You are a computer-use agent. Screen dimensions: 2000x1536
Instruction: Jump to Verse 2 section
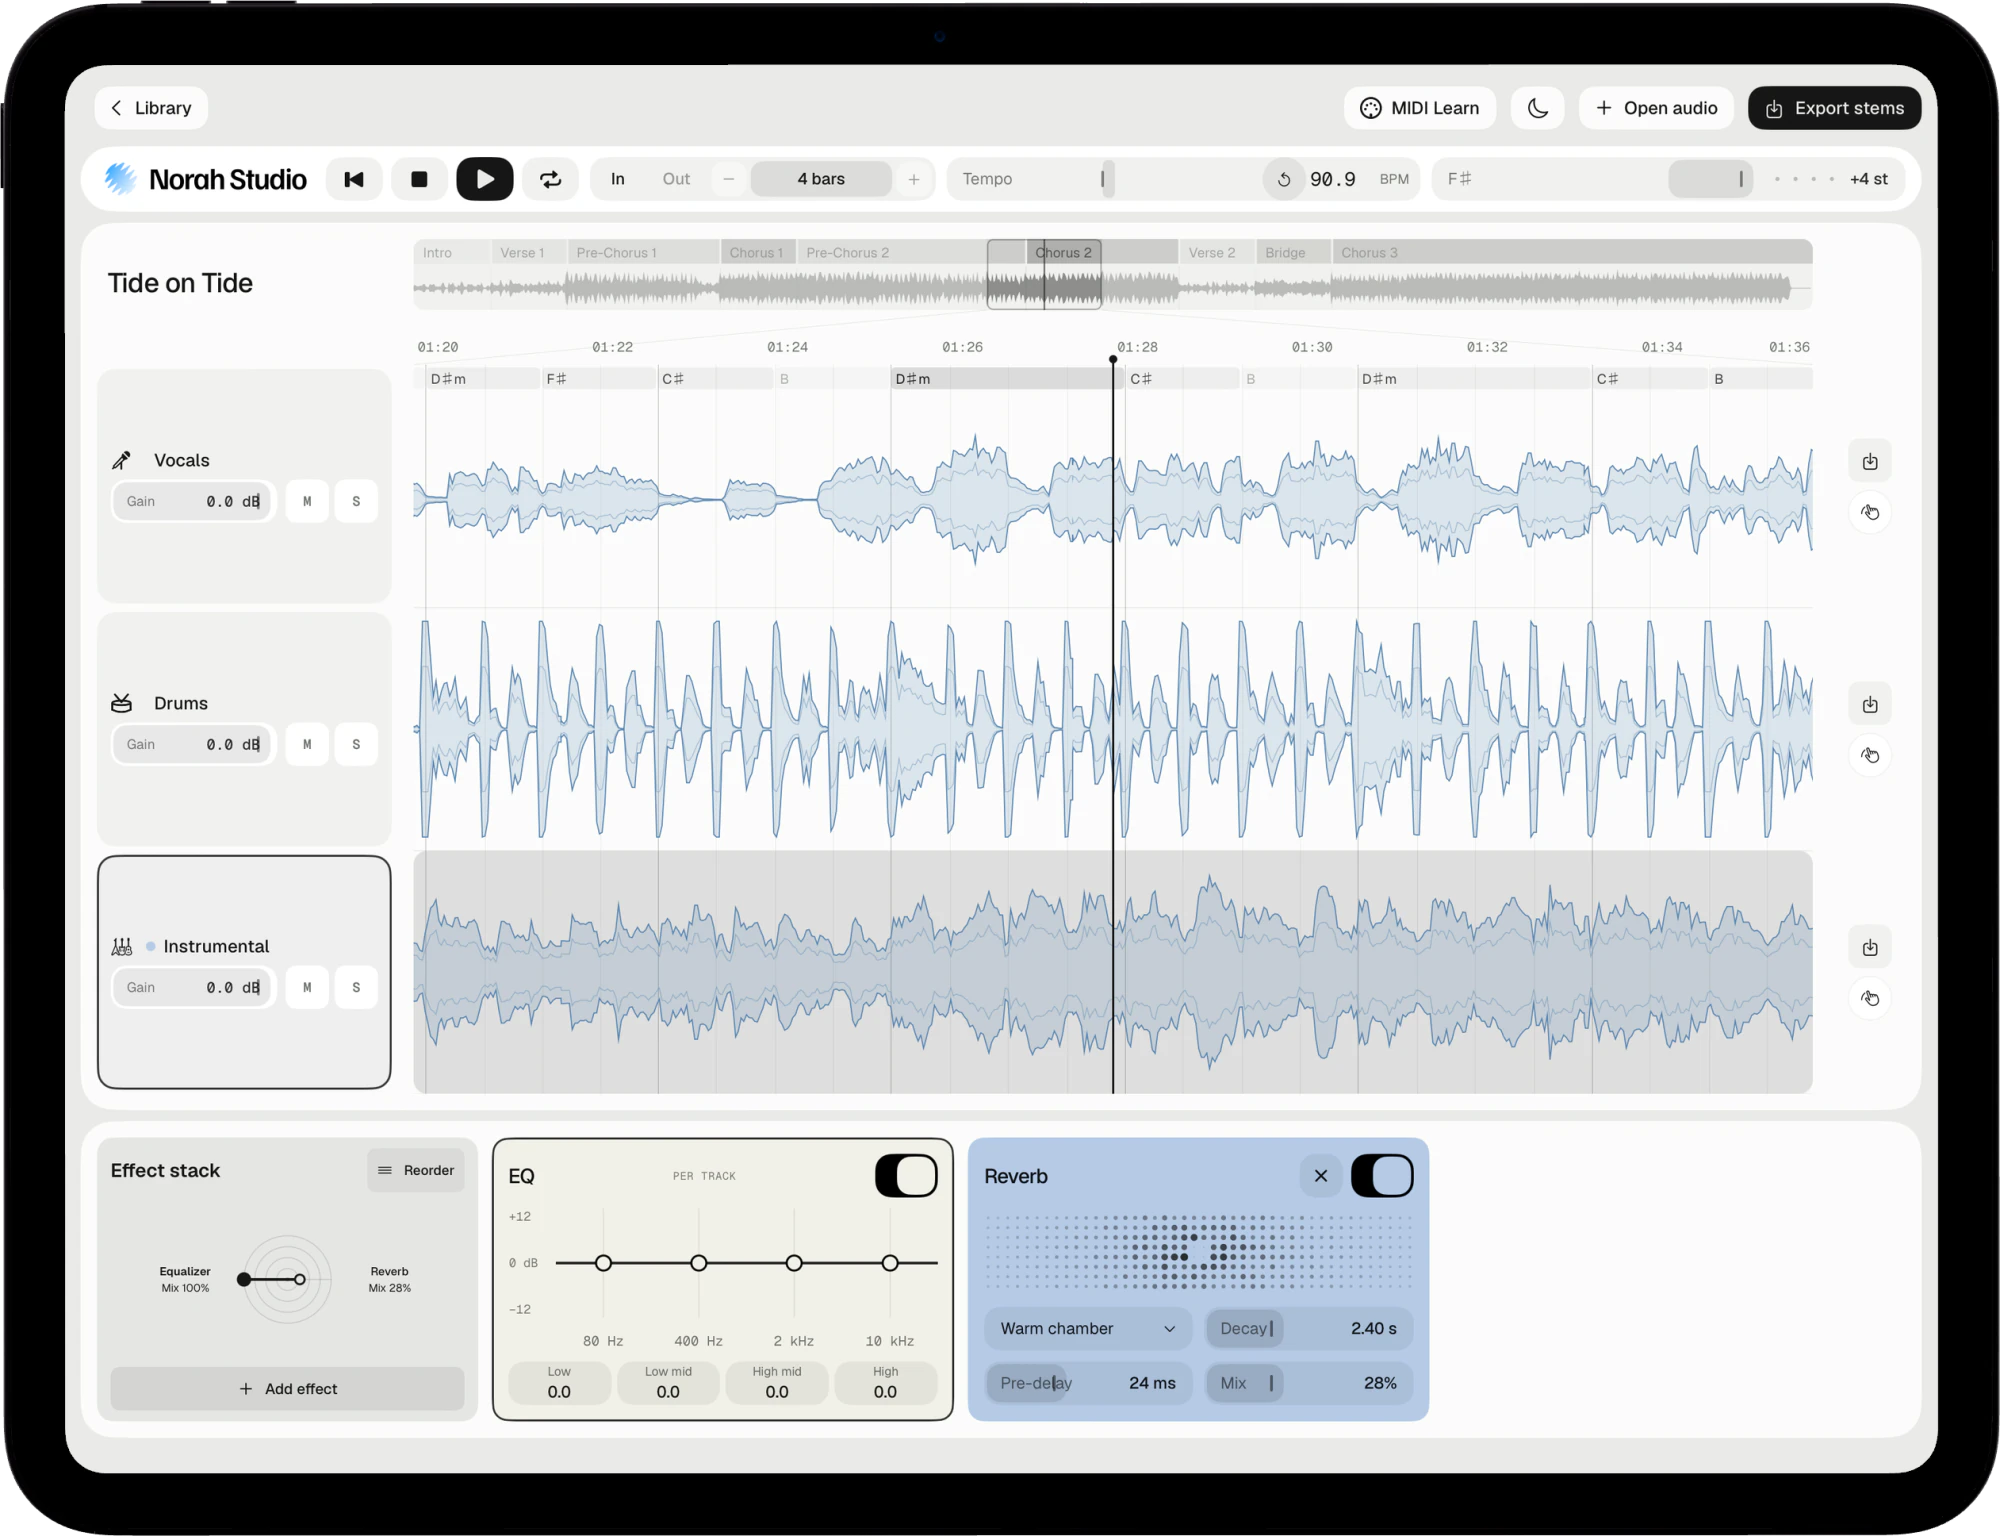click(x=1217, y=252)
